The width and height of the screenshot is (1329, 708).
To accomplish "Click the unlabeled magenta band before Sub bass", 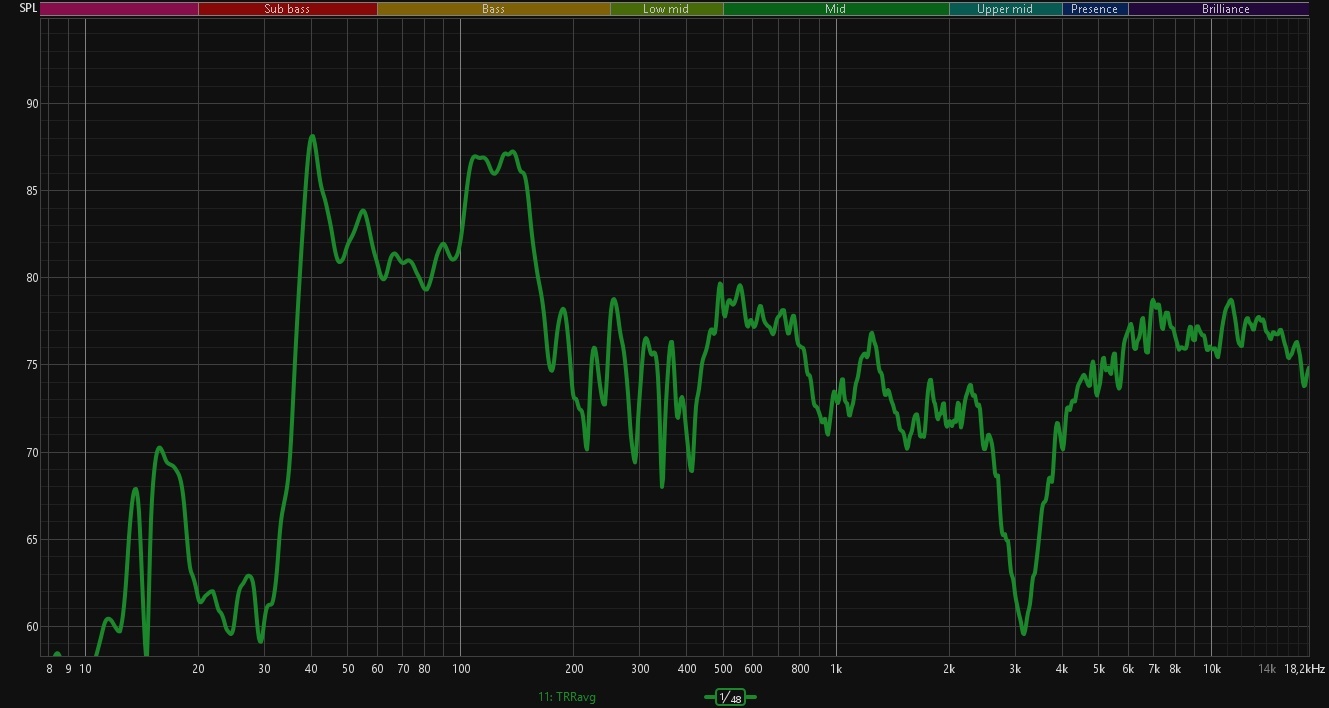I will click(x=119, y=9).
